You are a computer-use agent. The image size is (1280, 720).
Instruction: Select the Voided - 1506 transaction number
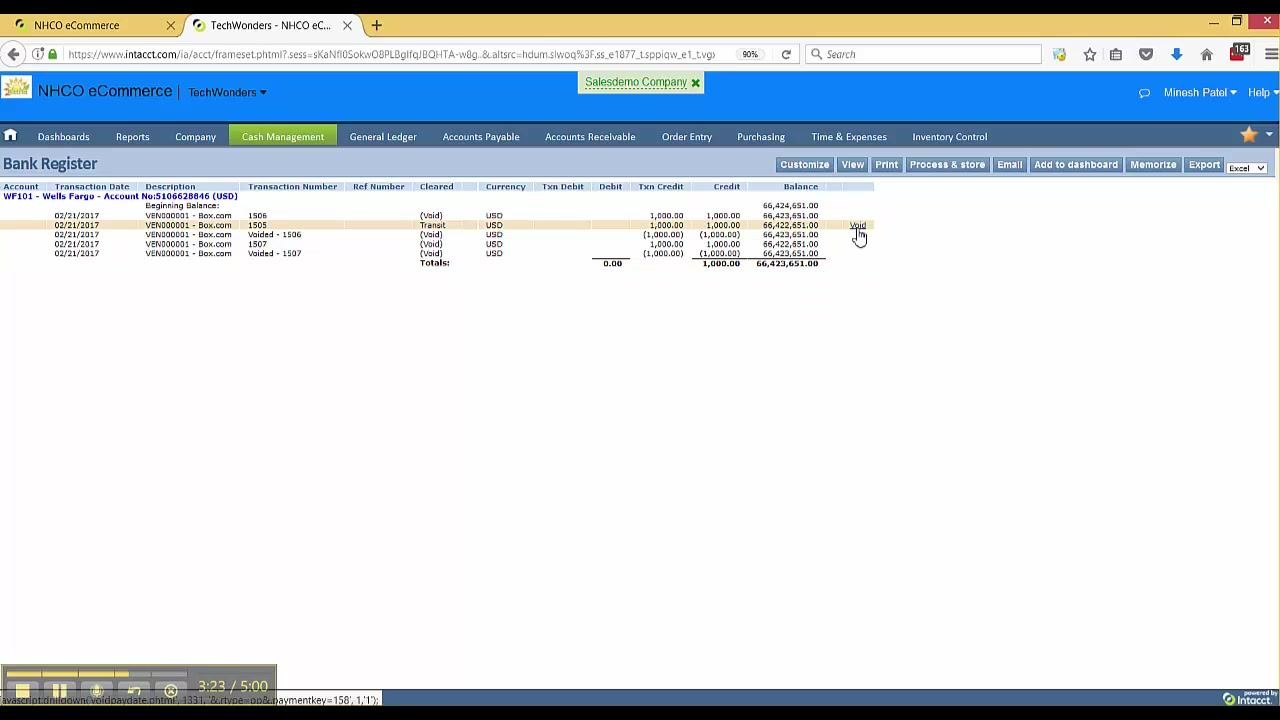click(x=274, y=235)
